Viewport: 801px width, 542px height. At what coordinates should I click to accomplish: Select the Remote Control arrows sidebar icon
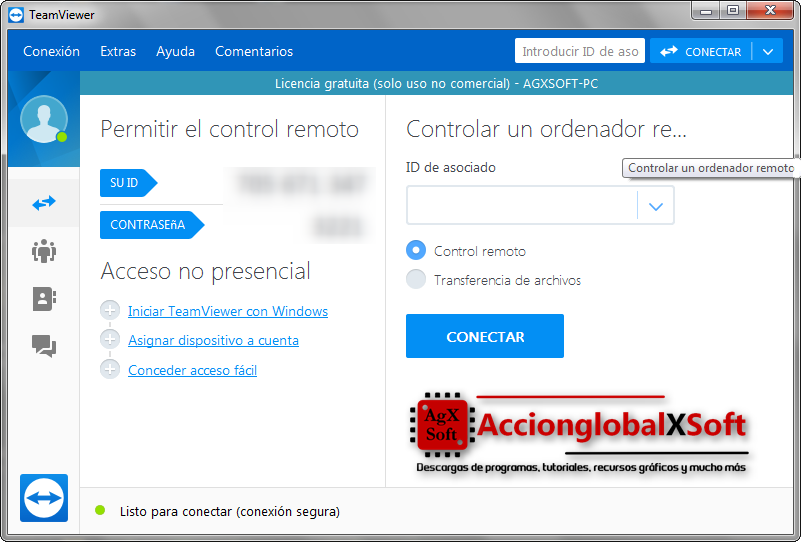point(44,203)
